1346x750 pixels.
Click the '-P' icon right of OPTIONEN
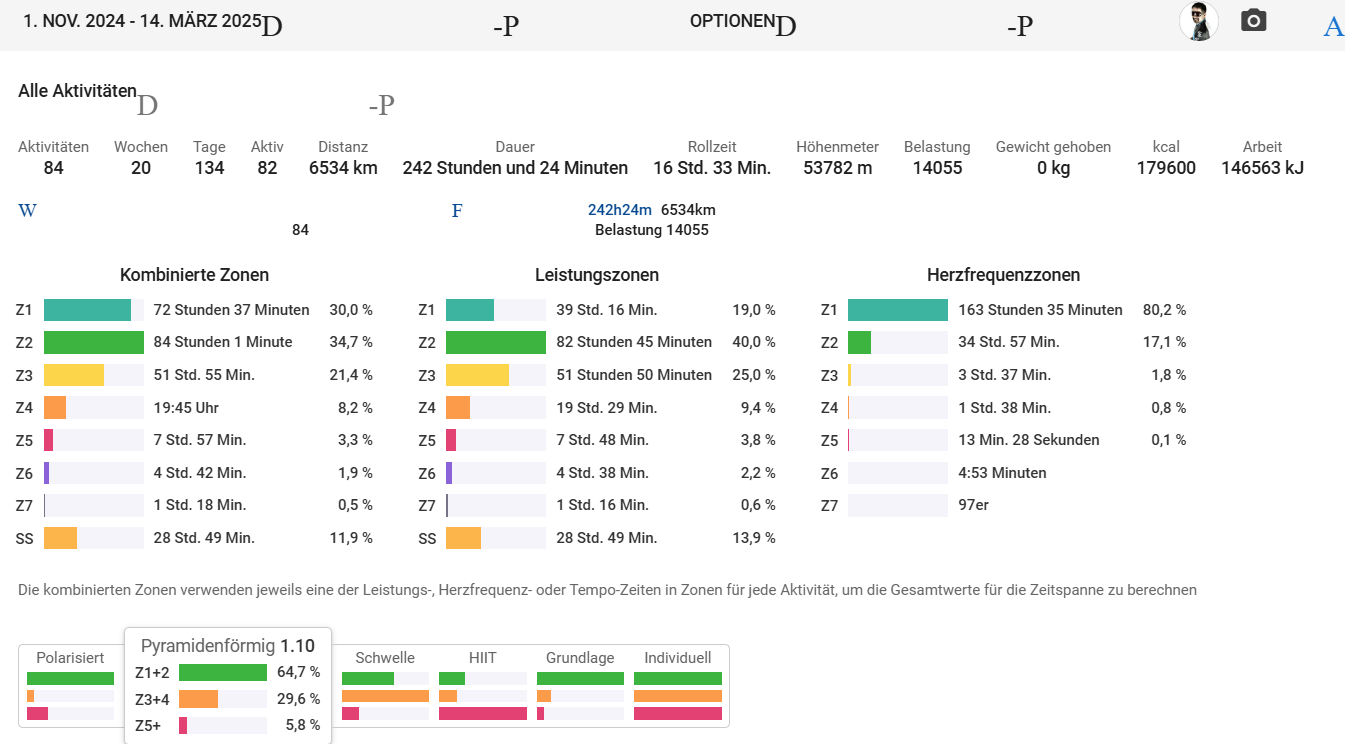point(1019,27)
